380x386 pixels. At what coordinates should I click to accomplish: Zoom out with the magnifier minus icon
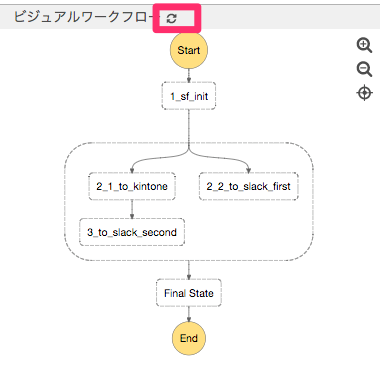pos(364,69)
